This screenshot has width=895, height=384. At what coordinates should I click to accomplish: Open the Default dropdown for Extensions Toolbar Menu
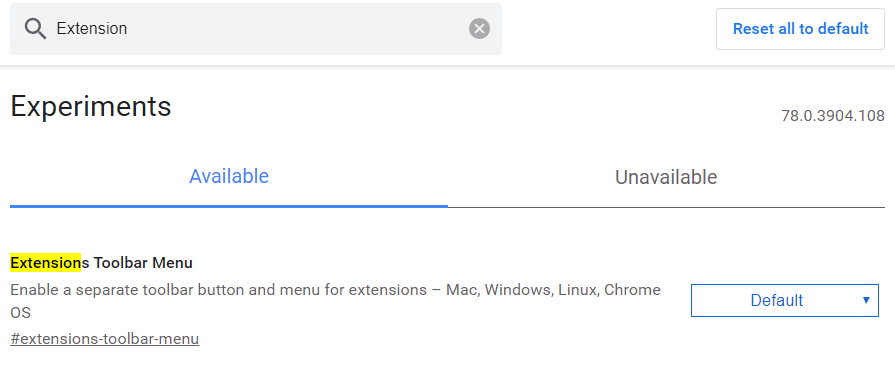pyautogui.click(x=785, y=300)
